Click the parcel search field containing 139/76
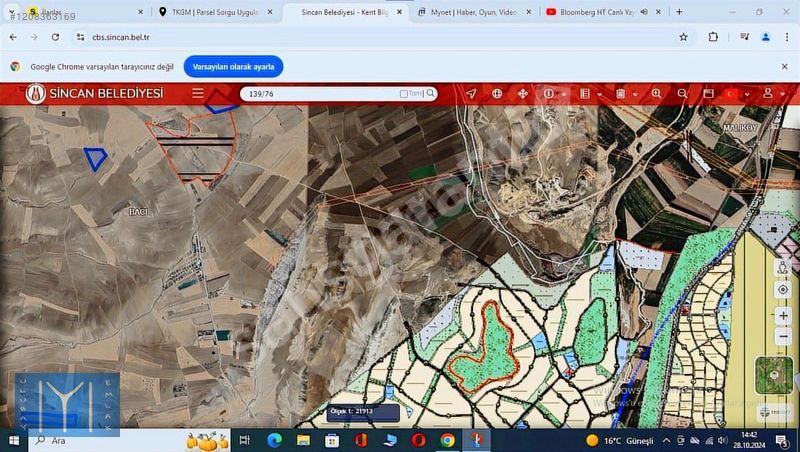 click(320, 94)
